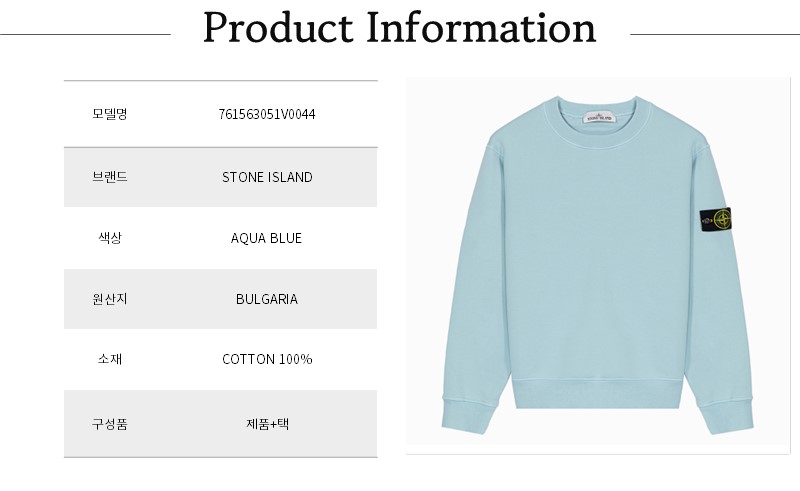This screenshot has width=800, height=491.
Task: Click the STONE ISLAND brand value
Action: (267, 177)
